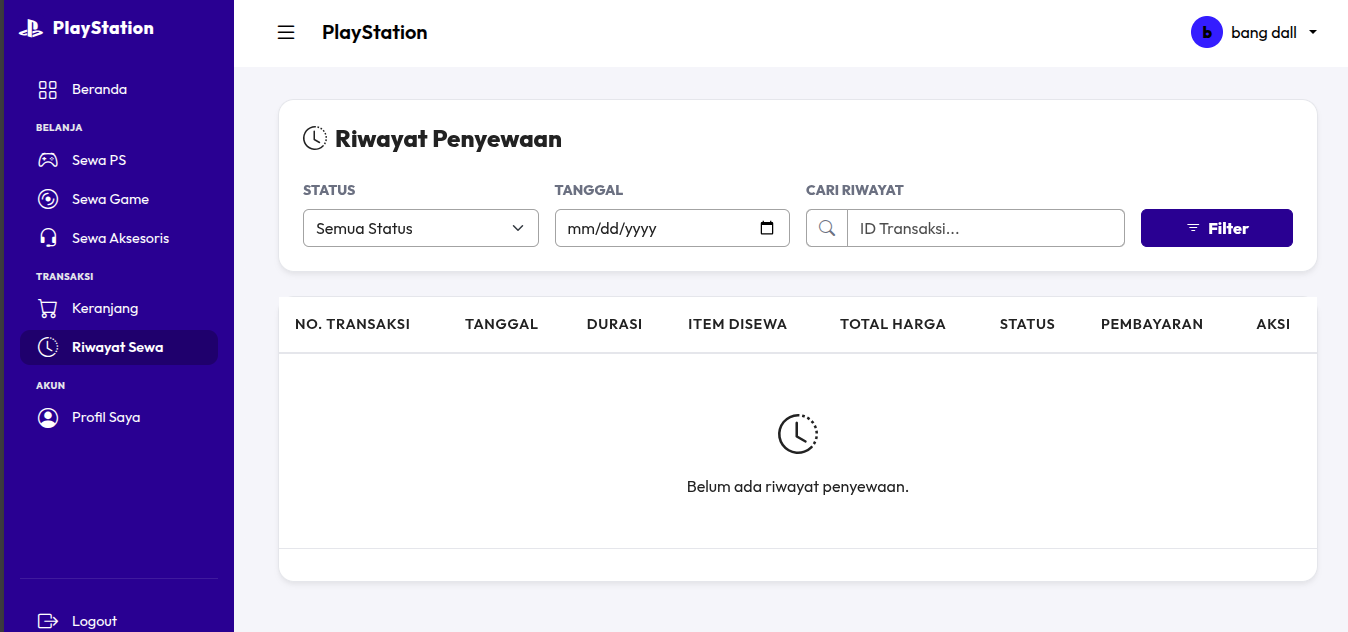
Task: Click the Sewa Aksesoris headset icon
Action: pyautogui.click(x=48, y=238)
